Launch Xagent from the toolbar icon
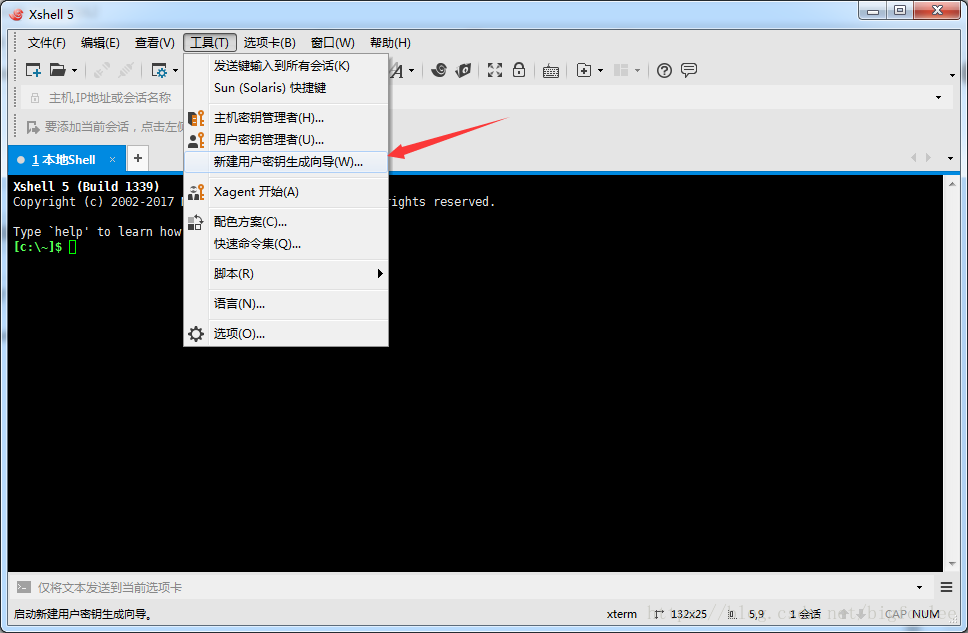Image resolution: width=968 pixels, height=633 pixels. tap(463, 70)
